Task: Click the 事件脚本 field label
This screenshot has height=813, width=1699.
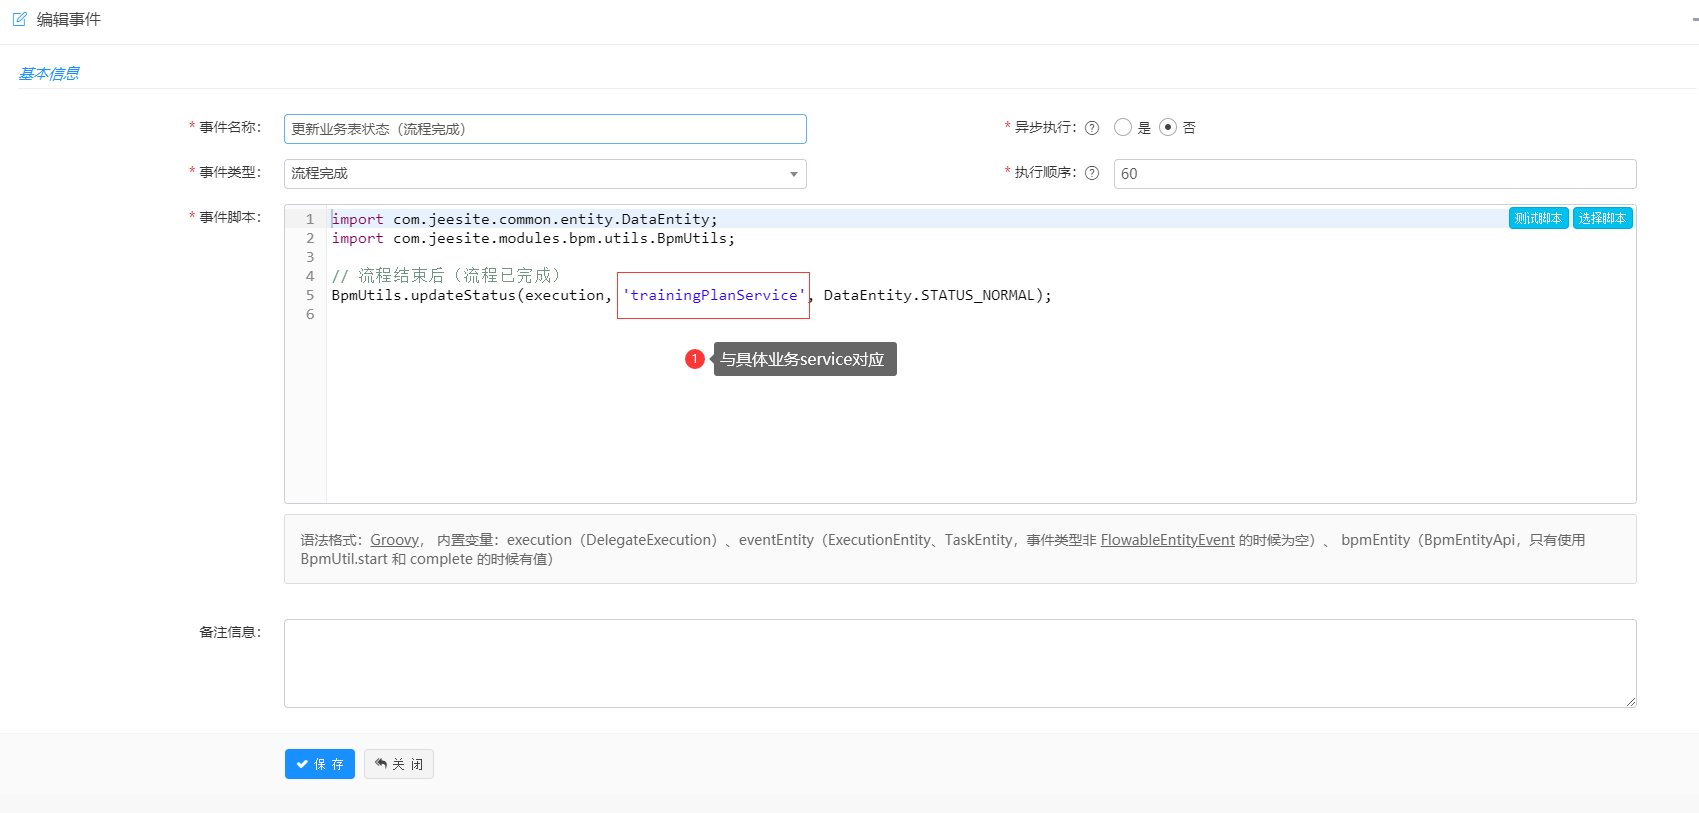Action: click(x=229, y=217)
